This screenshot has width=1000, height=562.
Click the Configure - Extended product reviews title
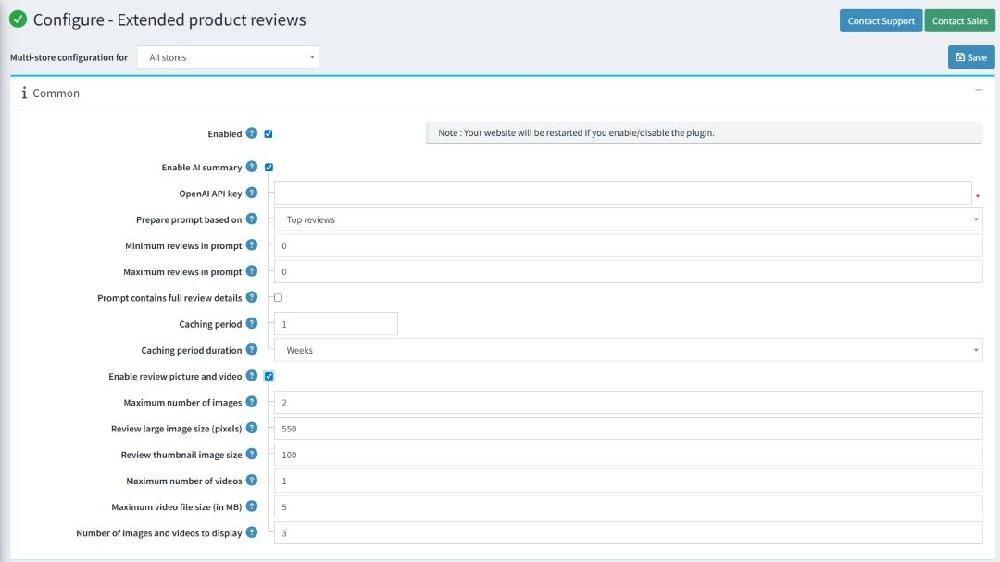pyautogui.click(x=170, y=20)
